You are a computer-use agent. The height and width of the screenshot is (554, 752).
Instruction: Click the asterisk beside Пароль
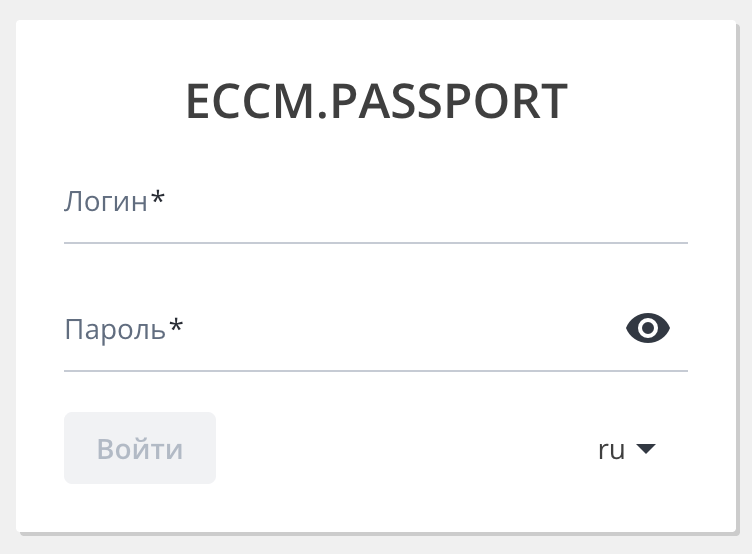176,327
